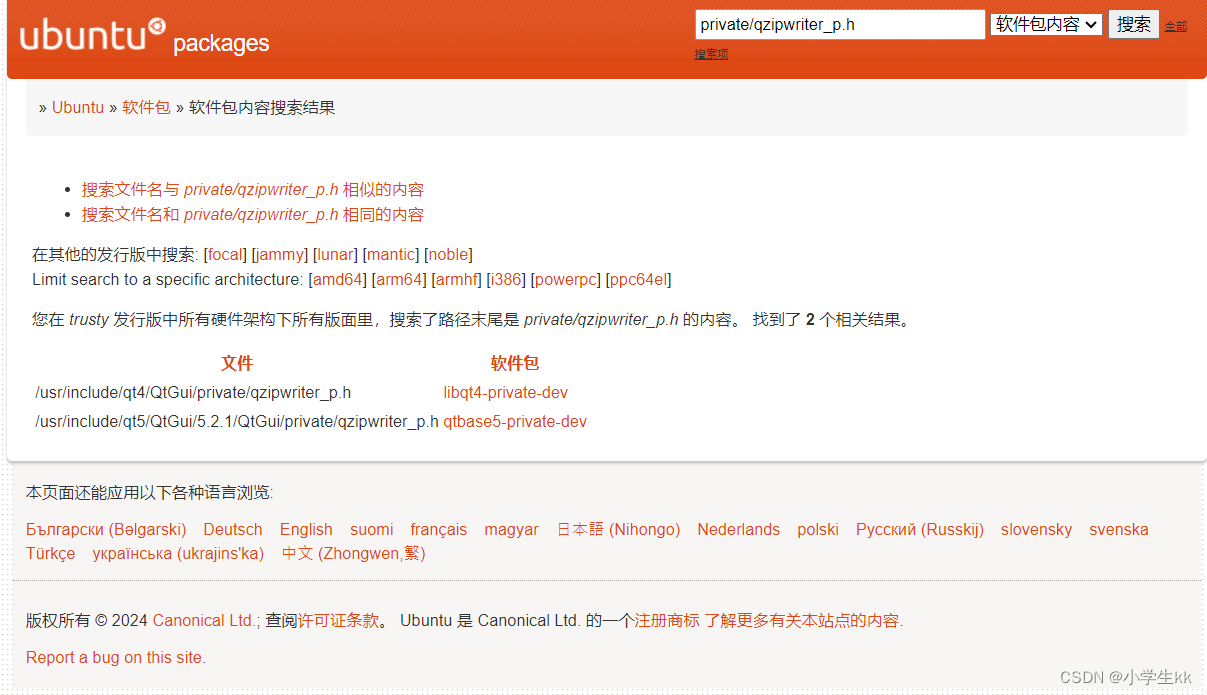1207x695 pixels.
Task: Limit search to amd64 architecture
Action: tap(338, 280)
